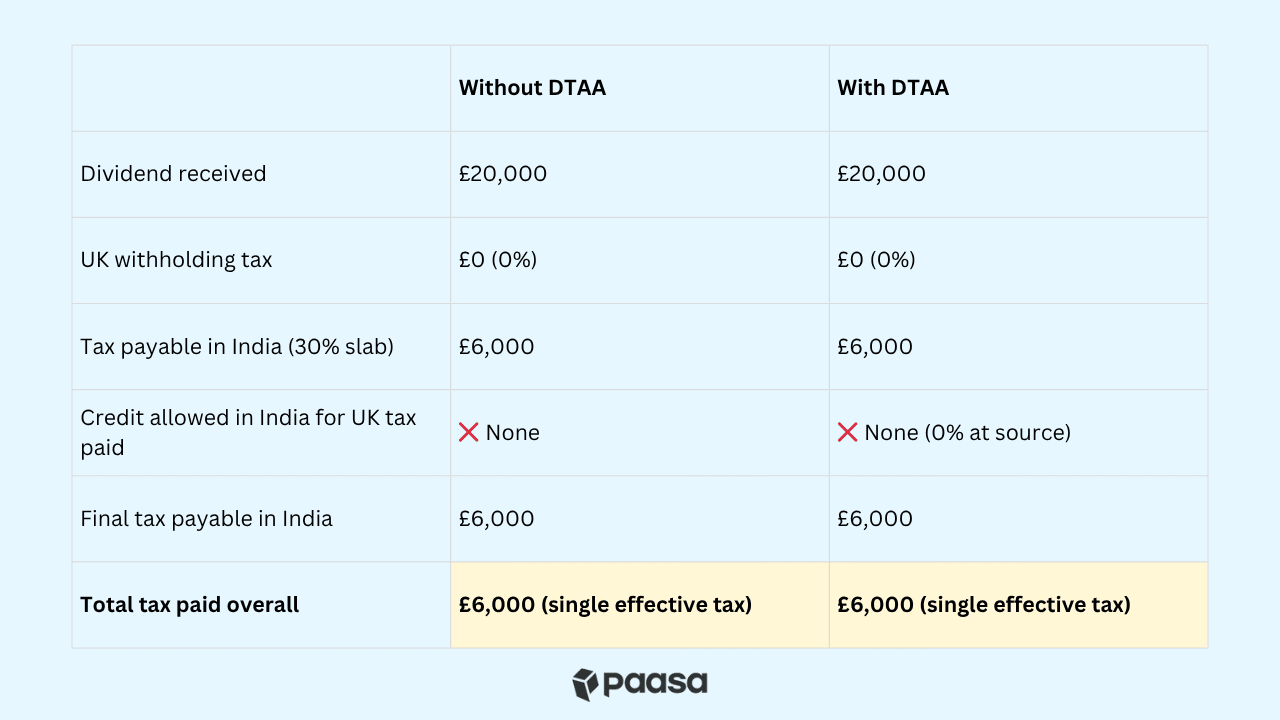Click £20,000 dividend under With DTAA
Viewport: 1280px width, 720px height.
pos(881,174)
